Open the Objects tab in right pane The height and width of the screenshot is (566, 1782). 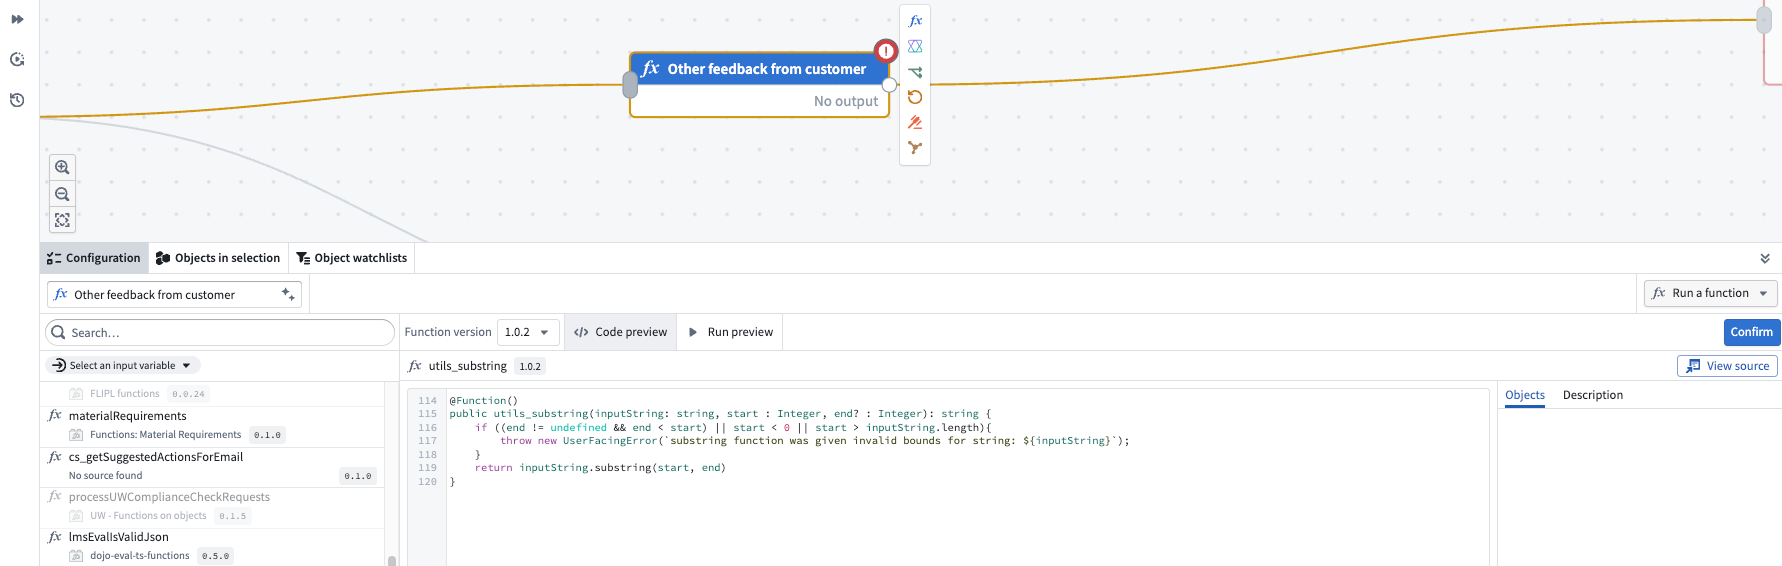pos(1525,395)
